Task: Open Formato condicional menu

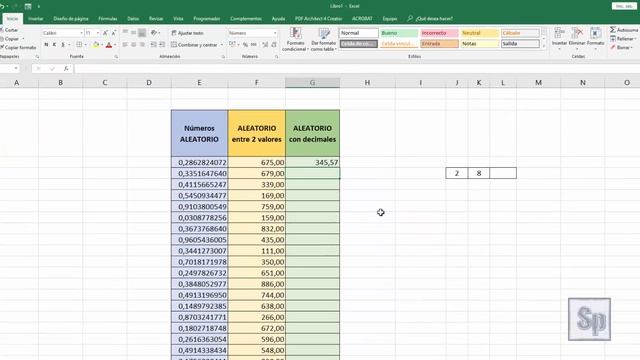Action: 296,40
